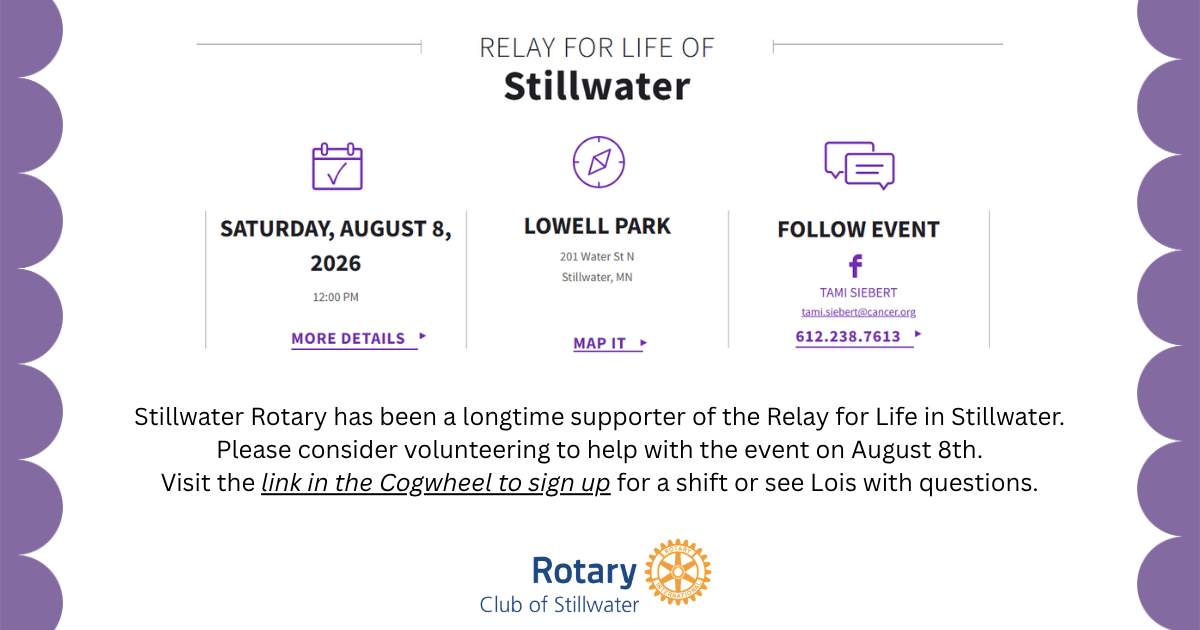Click the arrow beside More Details
Image resolution: width=1200 pixels, height=630 pixels.
coord(423,337)
